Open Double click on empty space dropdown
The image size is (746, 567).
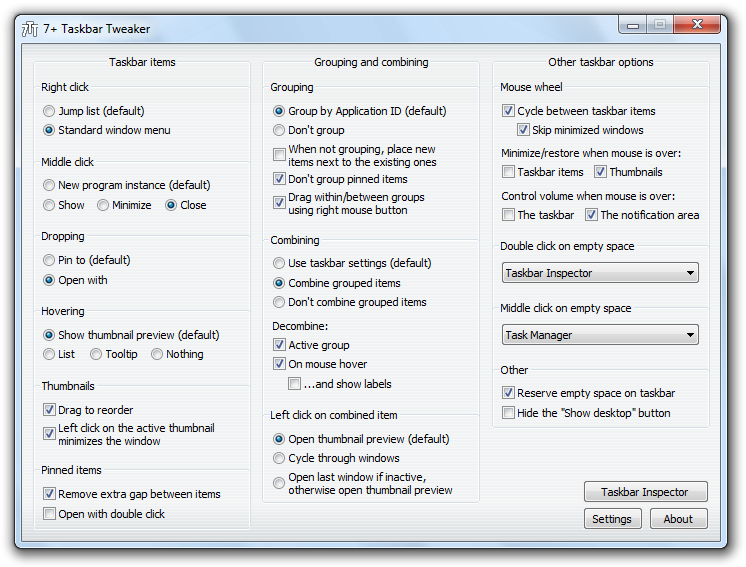[600, 273]
